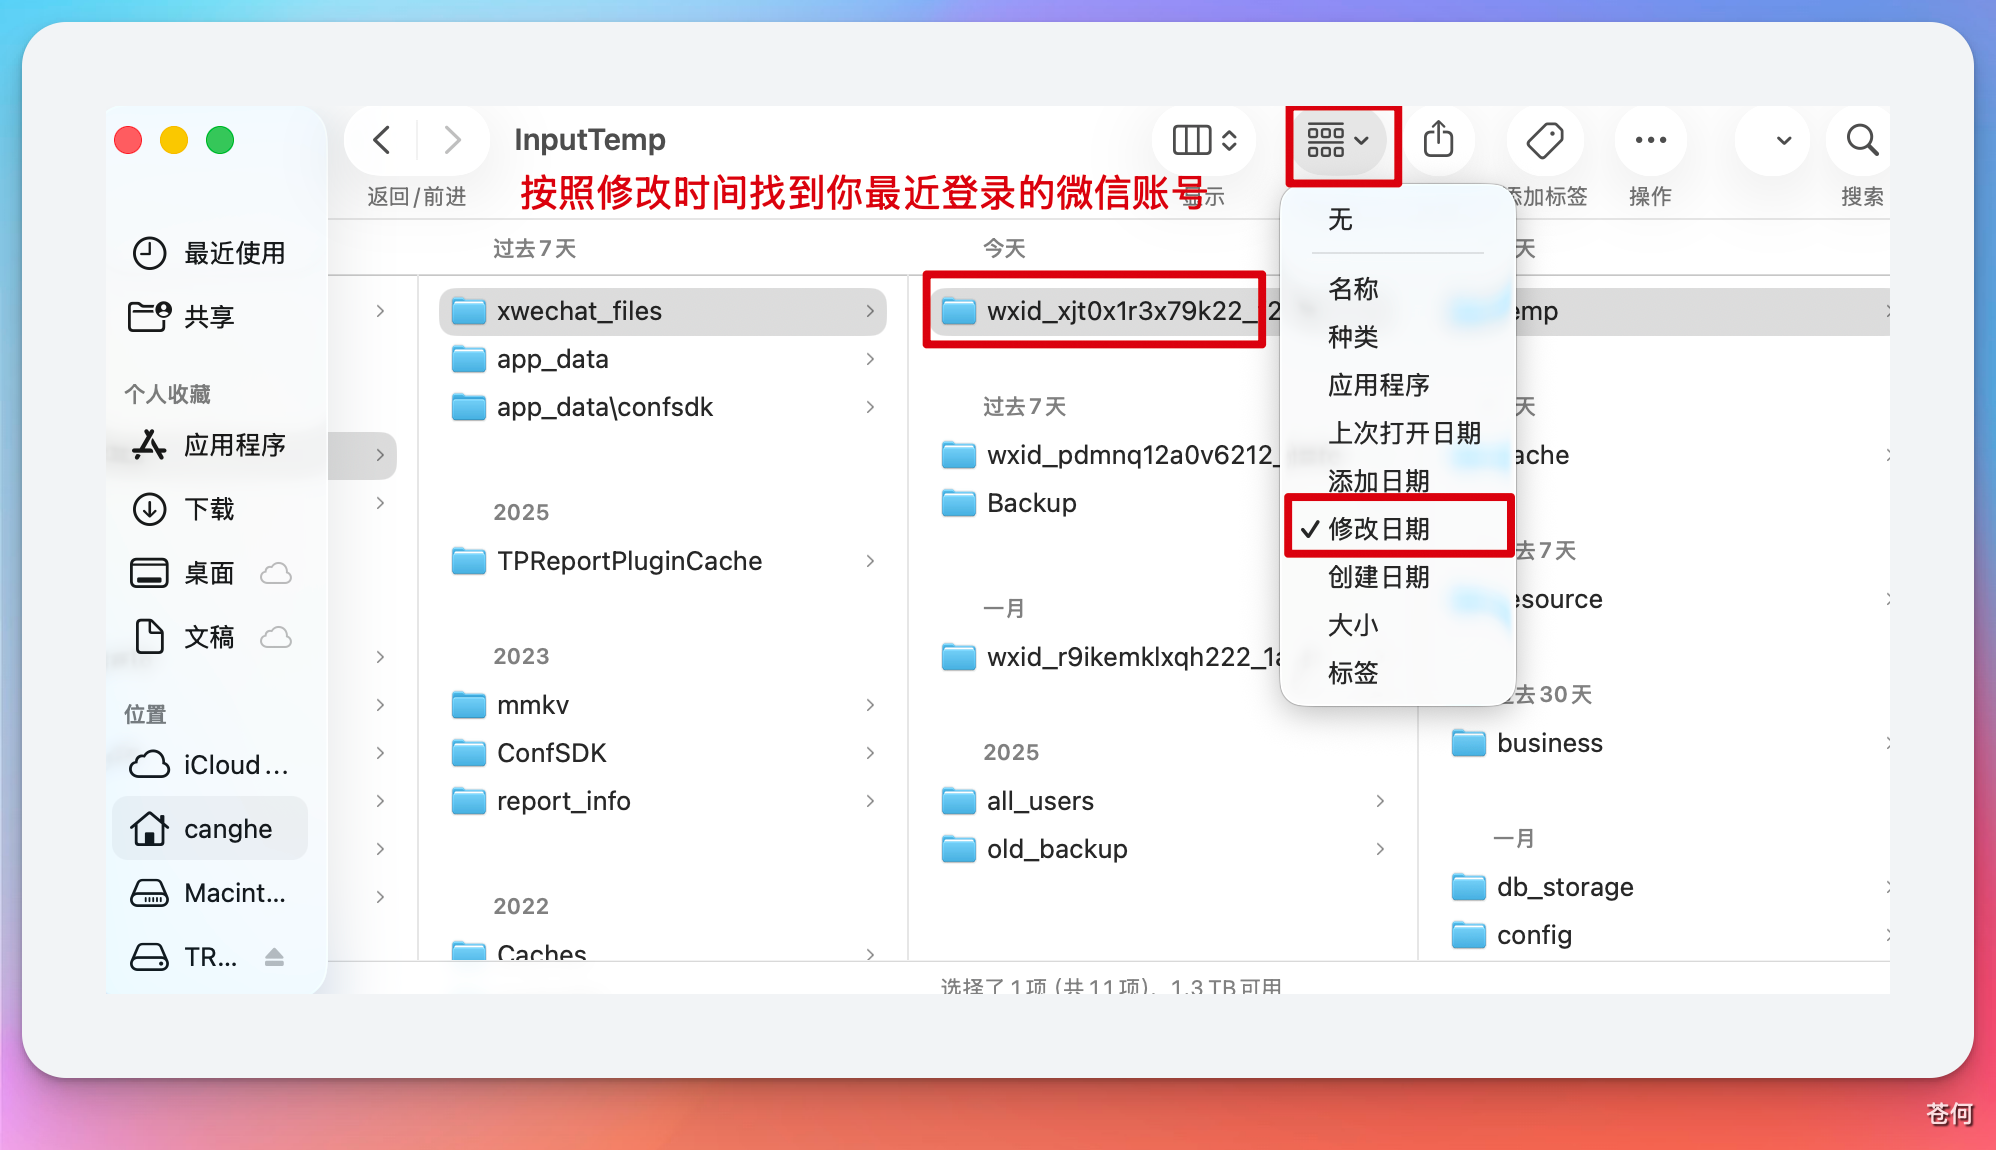Screen dimensions: 1996x1150
Task: Expand TPReportPluginCache with its chevron
Action: click(x=870, y=561)
